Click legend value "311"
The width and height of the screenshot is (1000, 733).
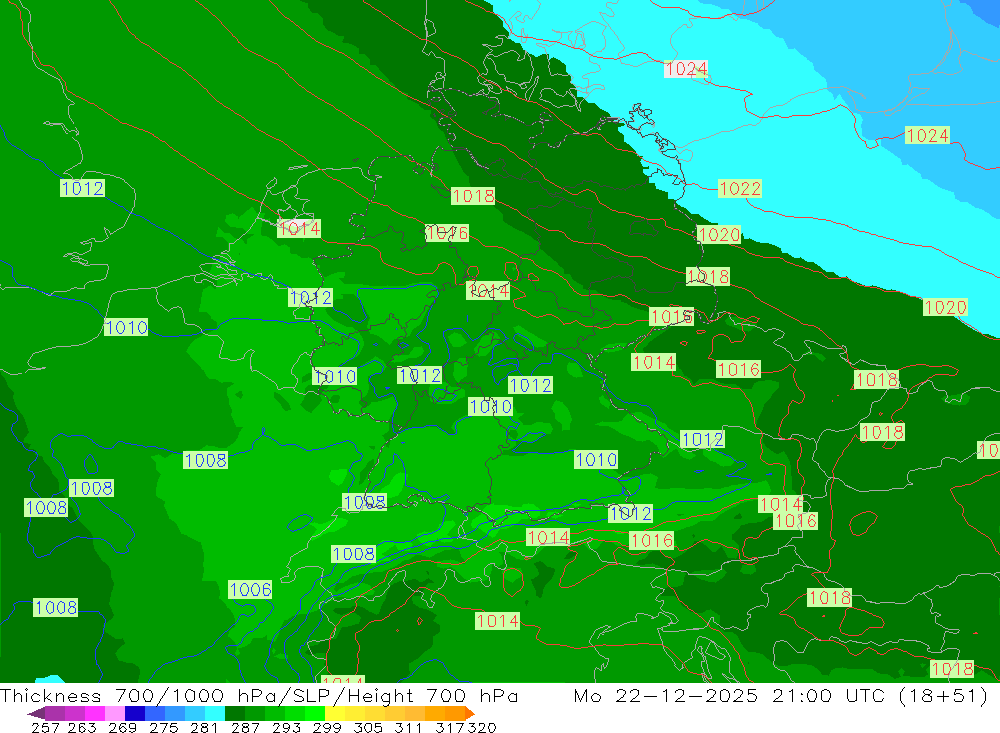click(407, 727)
